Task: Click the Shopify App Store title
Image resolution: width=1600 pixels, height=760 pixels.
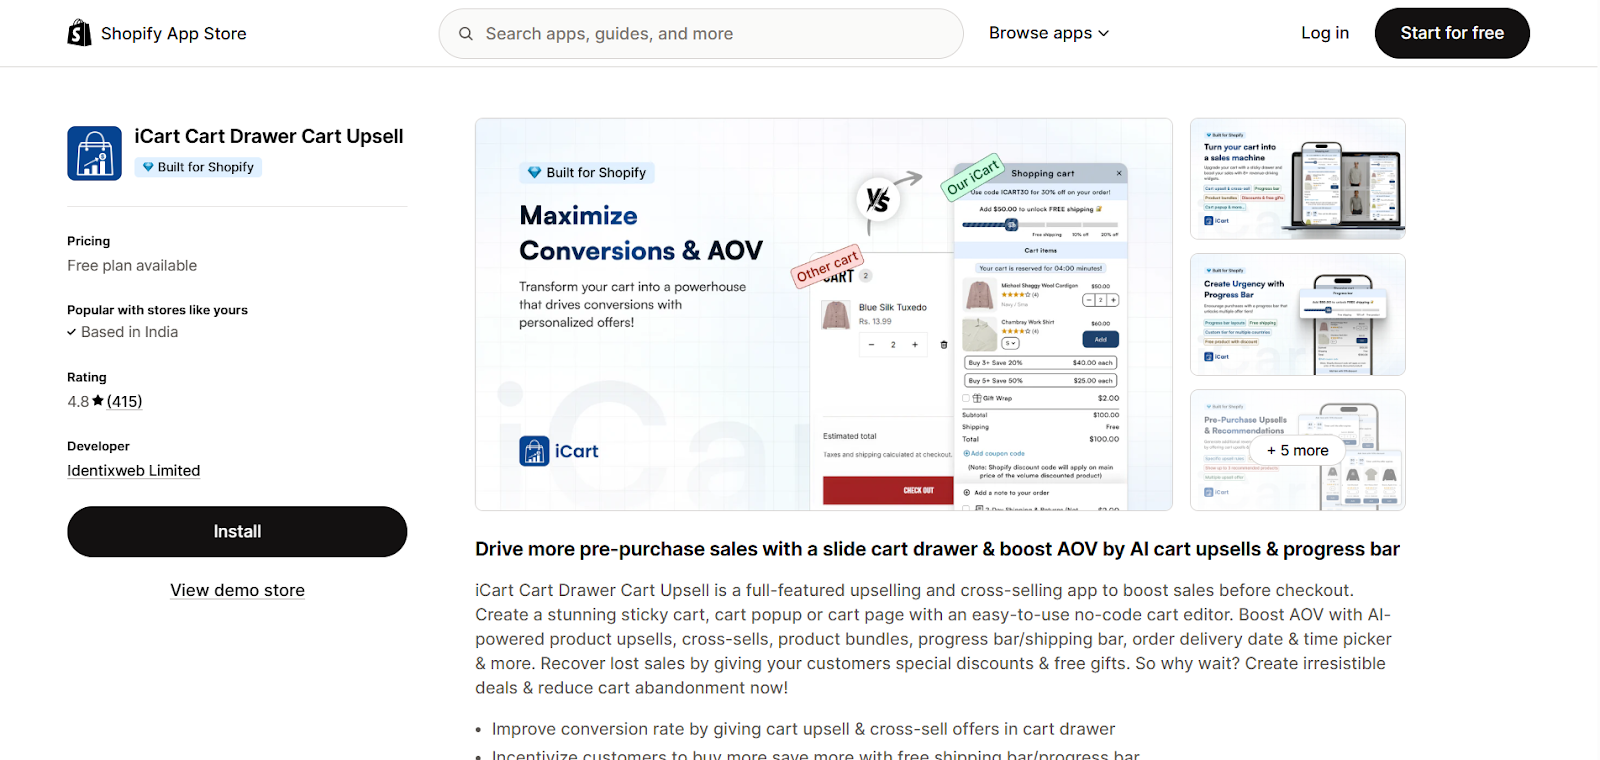Action: pos(174,34)
